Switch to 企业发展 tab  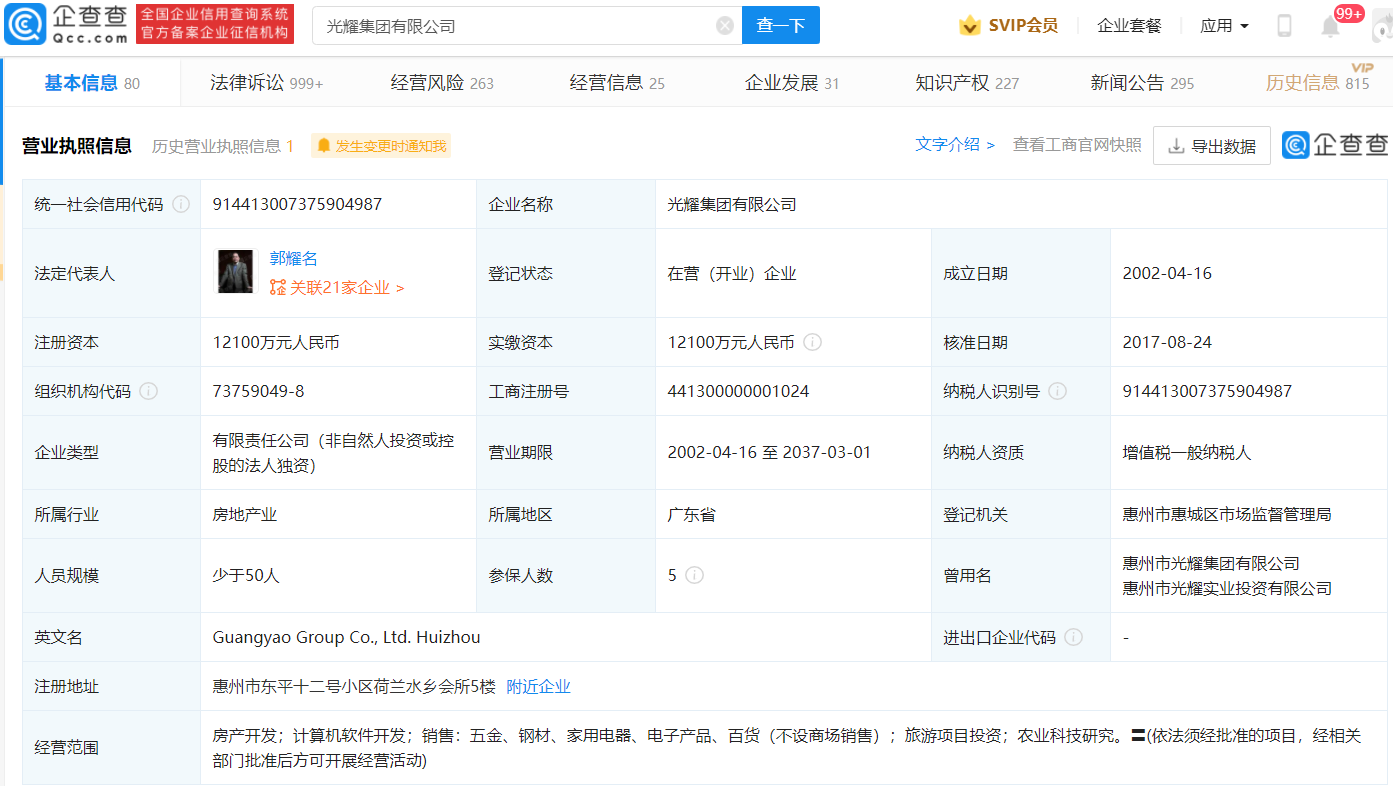[x=792, y=83]
